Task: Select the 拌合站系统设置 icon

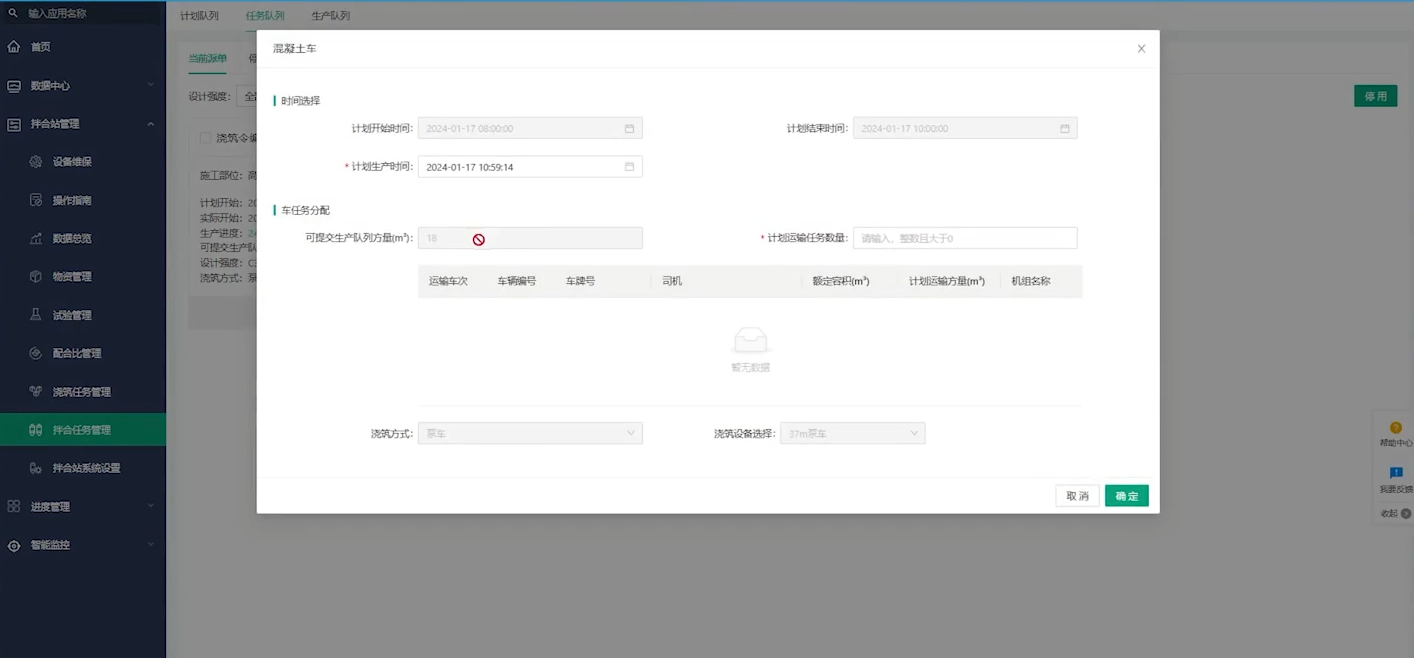Action: (36, 468)
